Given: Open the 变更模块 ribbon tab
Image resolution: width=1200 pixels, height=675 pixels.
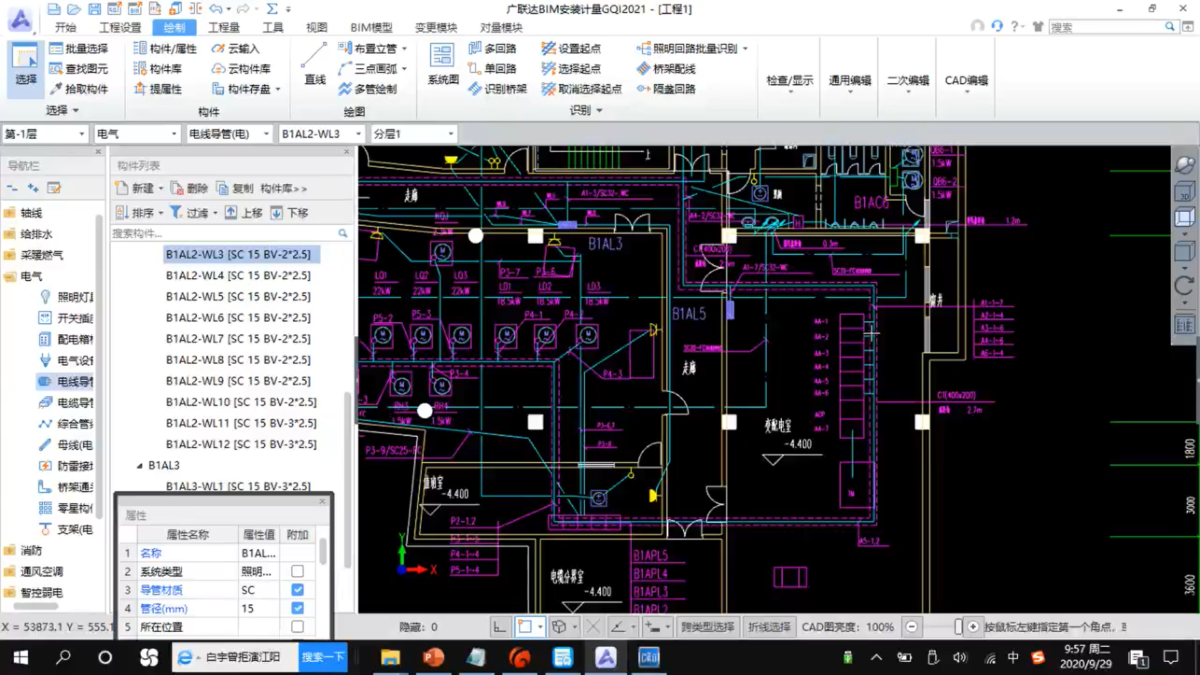Looking at the screenshot, I should 436,28.
